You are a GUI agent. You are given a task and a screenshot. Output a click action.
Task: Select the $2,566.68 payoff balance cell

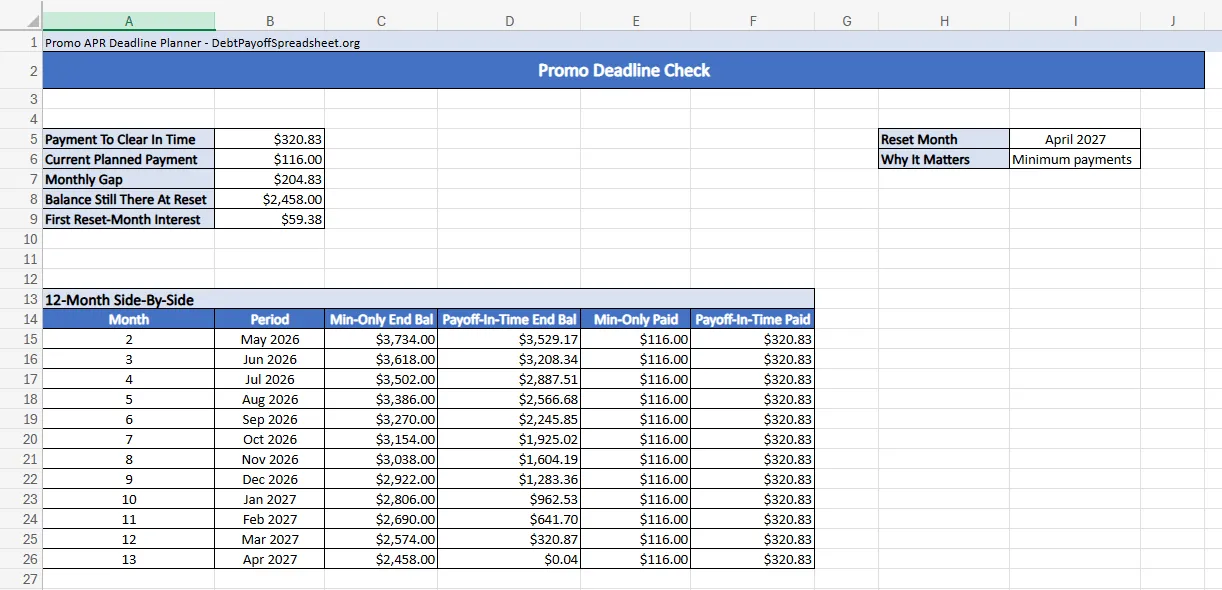pyautogui.click(x=509, y=399)
